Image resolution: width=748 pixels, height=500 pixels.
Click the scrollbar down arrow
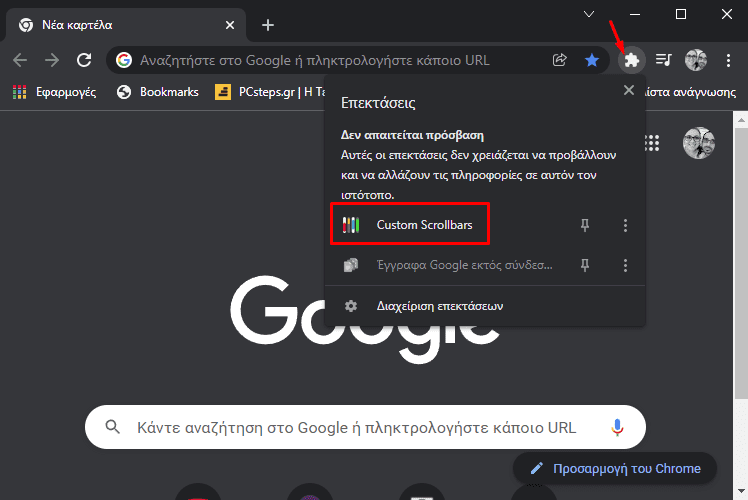coord(741,491)
